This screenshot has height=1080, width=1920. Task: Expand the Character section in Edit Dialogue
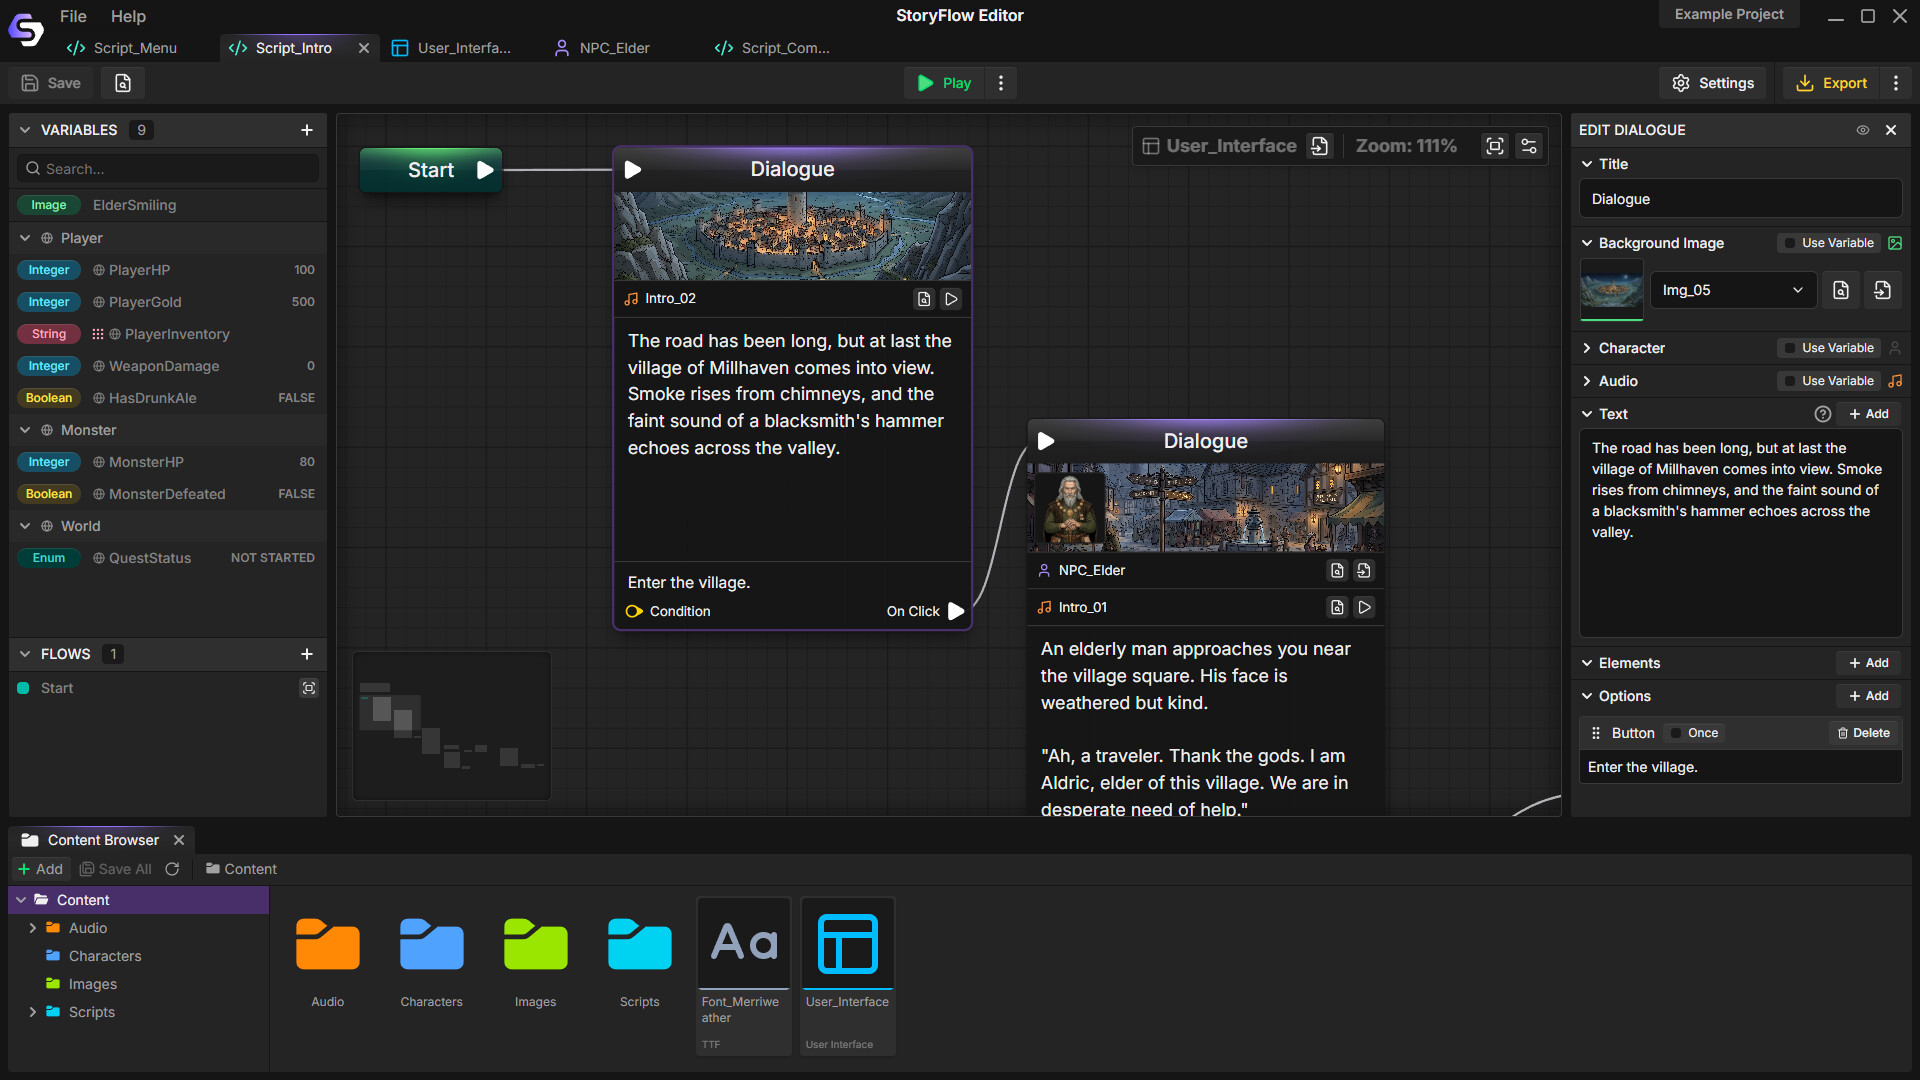pyautogui.click(x=1587, y=348)
